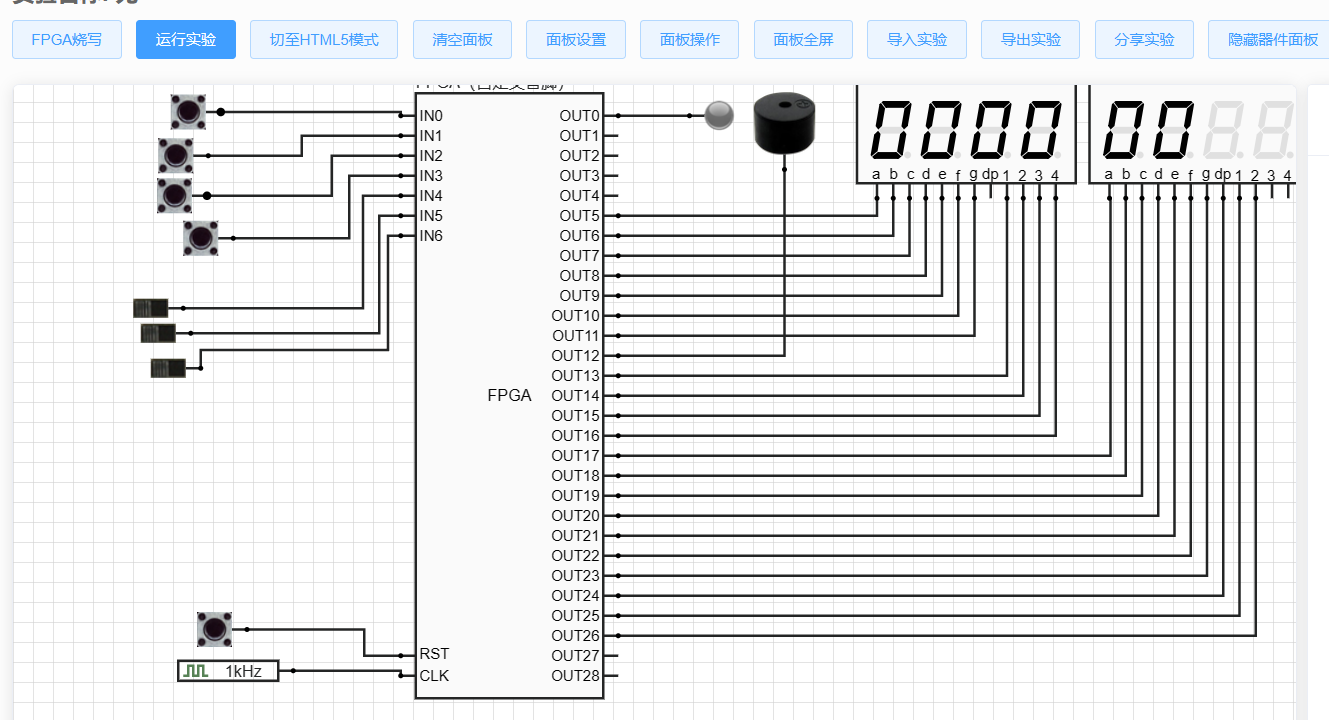Select the 1kHz clock source component
This screenshot has height=720, width=1329.
228,671
